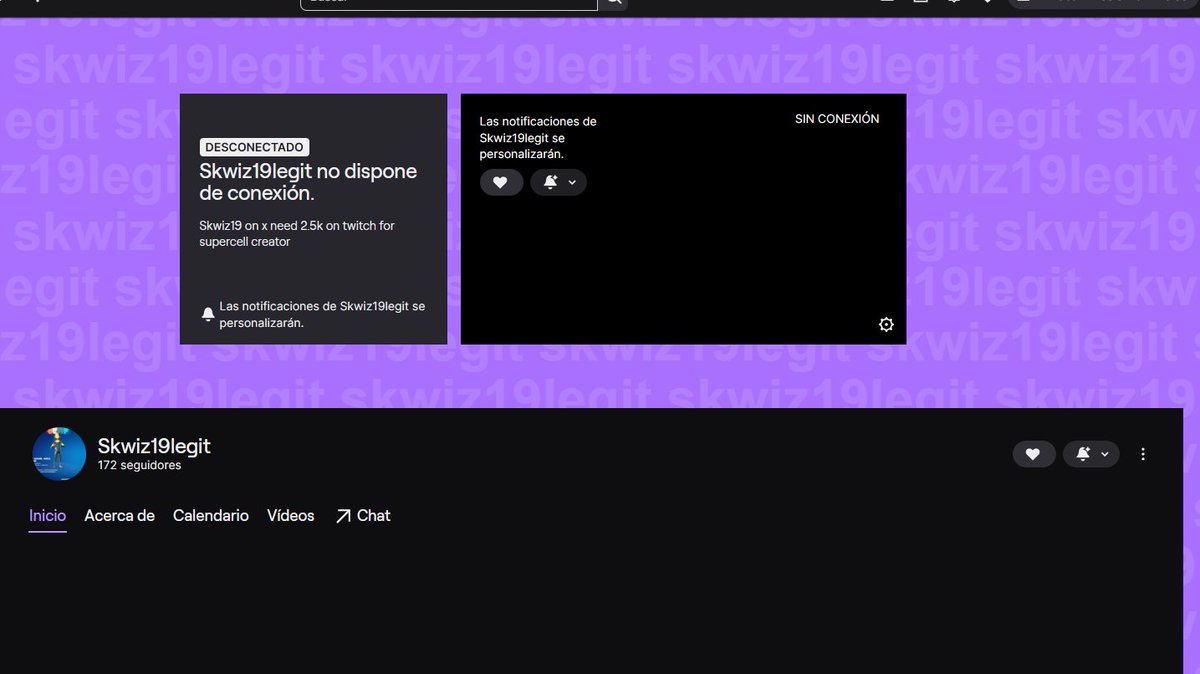Viewport: 1200px width, 674px height.
Task: Switch to the Inicio tab
Action: pos(47,516)
